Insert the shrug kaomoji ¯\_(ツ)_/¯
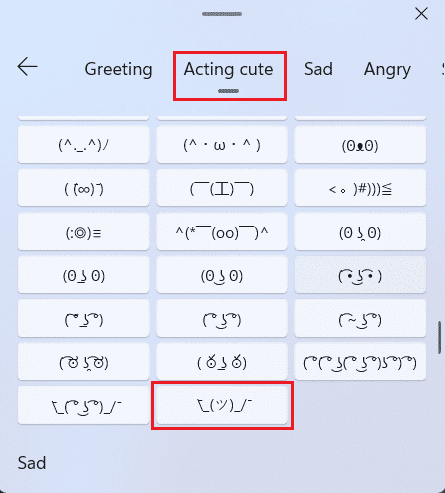This screenshot has height=493, width=445. 222,405
